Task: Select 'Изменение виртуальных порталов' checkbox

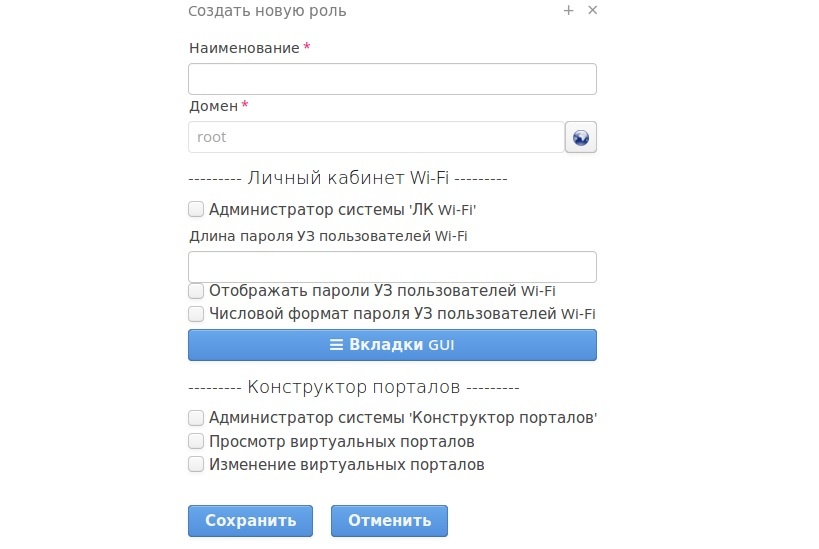Action: [x=196, y=464]
